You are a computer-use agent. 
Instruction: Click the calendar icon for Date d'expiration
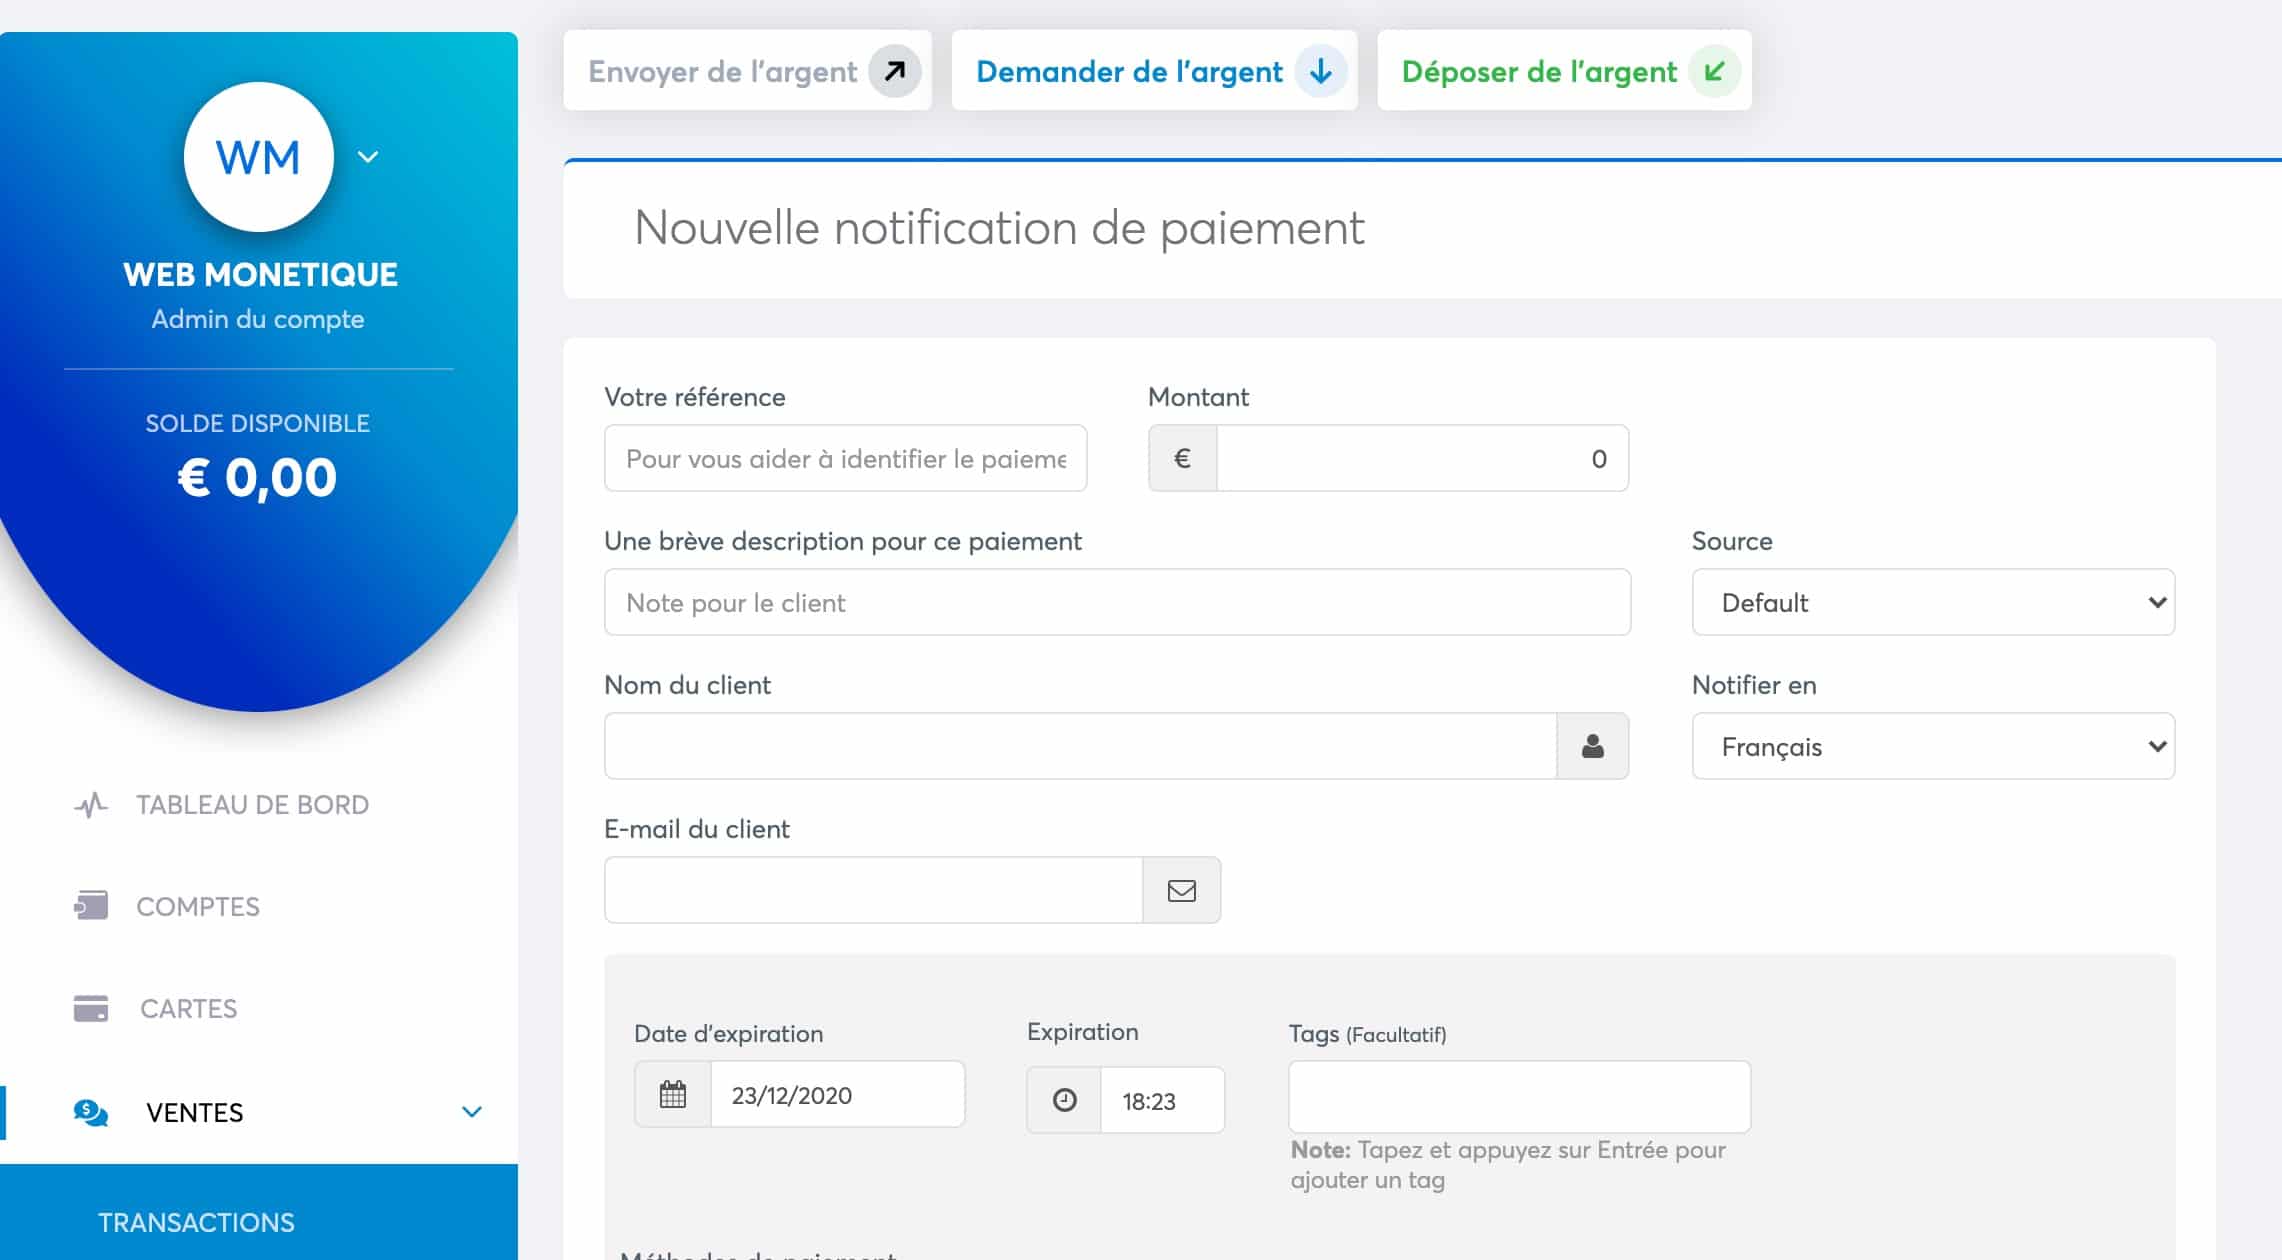[x=673, y=1094]
